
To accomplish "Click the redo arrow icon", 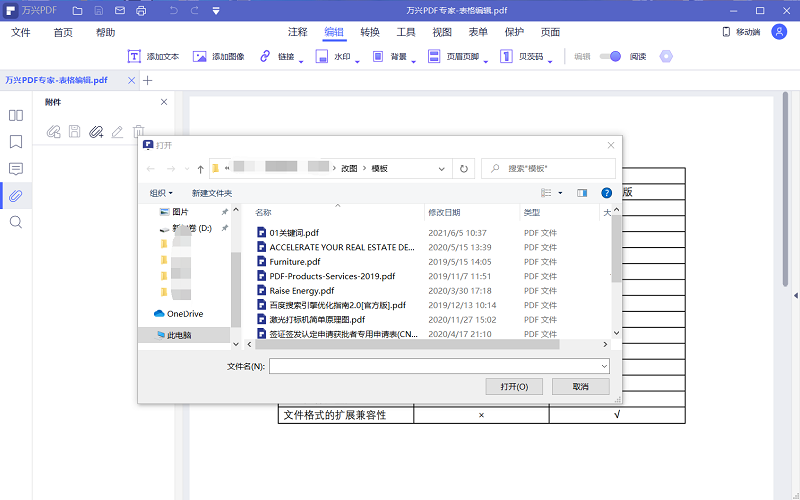I will (x=194, y=11).
